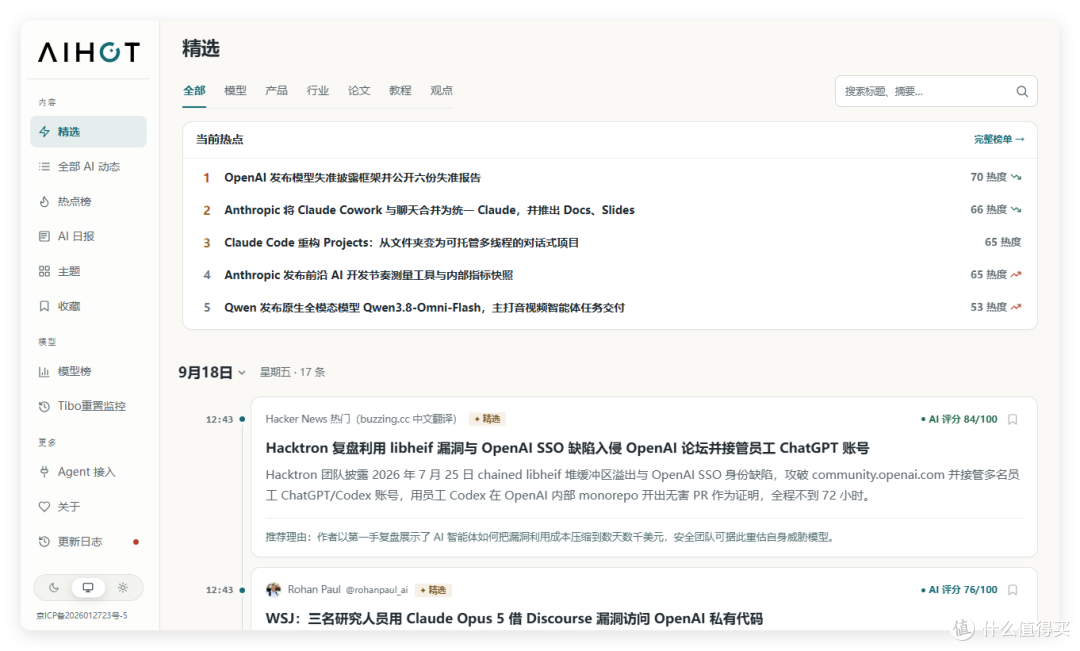Viewport: 1080px width, 651px height.
Task: Open 主题 grid item in sidebar
Action: click(88, 271)
